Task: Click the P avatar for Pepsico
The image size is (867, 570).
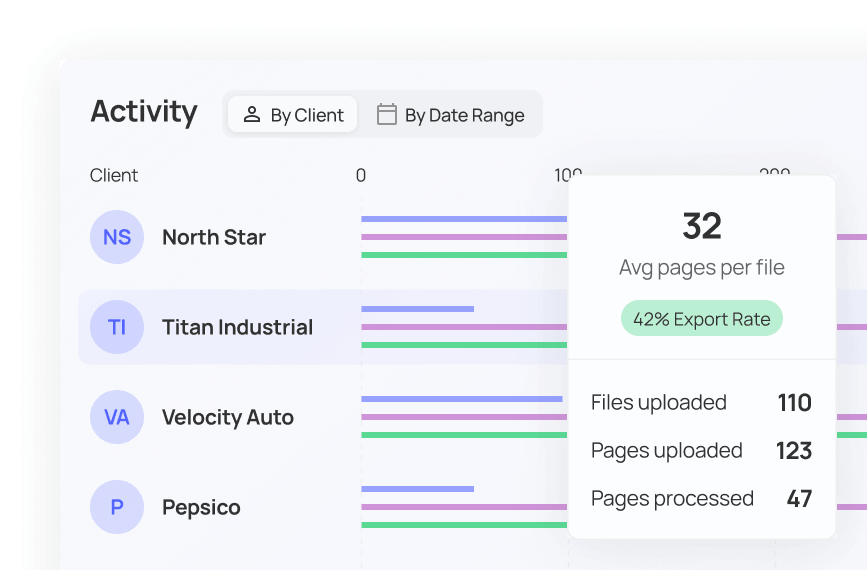Action: coord(117,507)
